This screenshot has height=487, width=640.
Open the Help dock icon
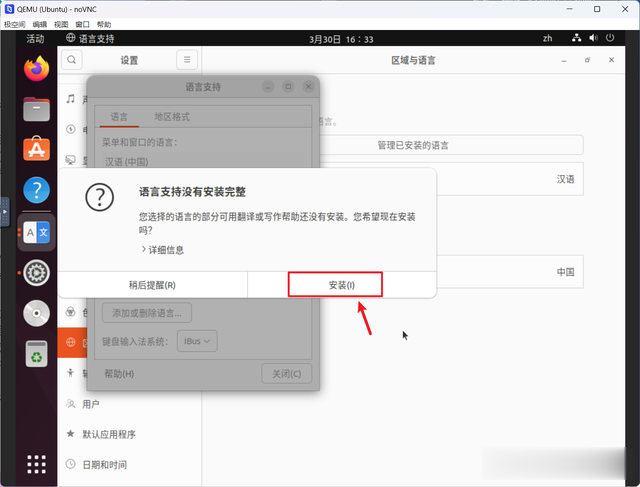36,190
